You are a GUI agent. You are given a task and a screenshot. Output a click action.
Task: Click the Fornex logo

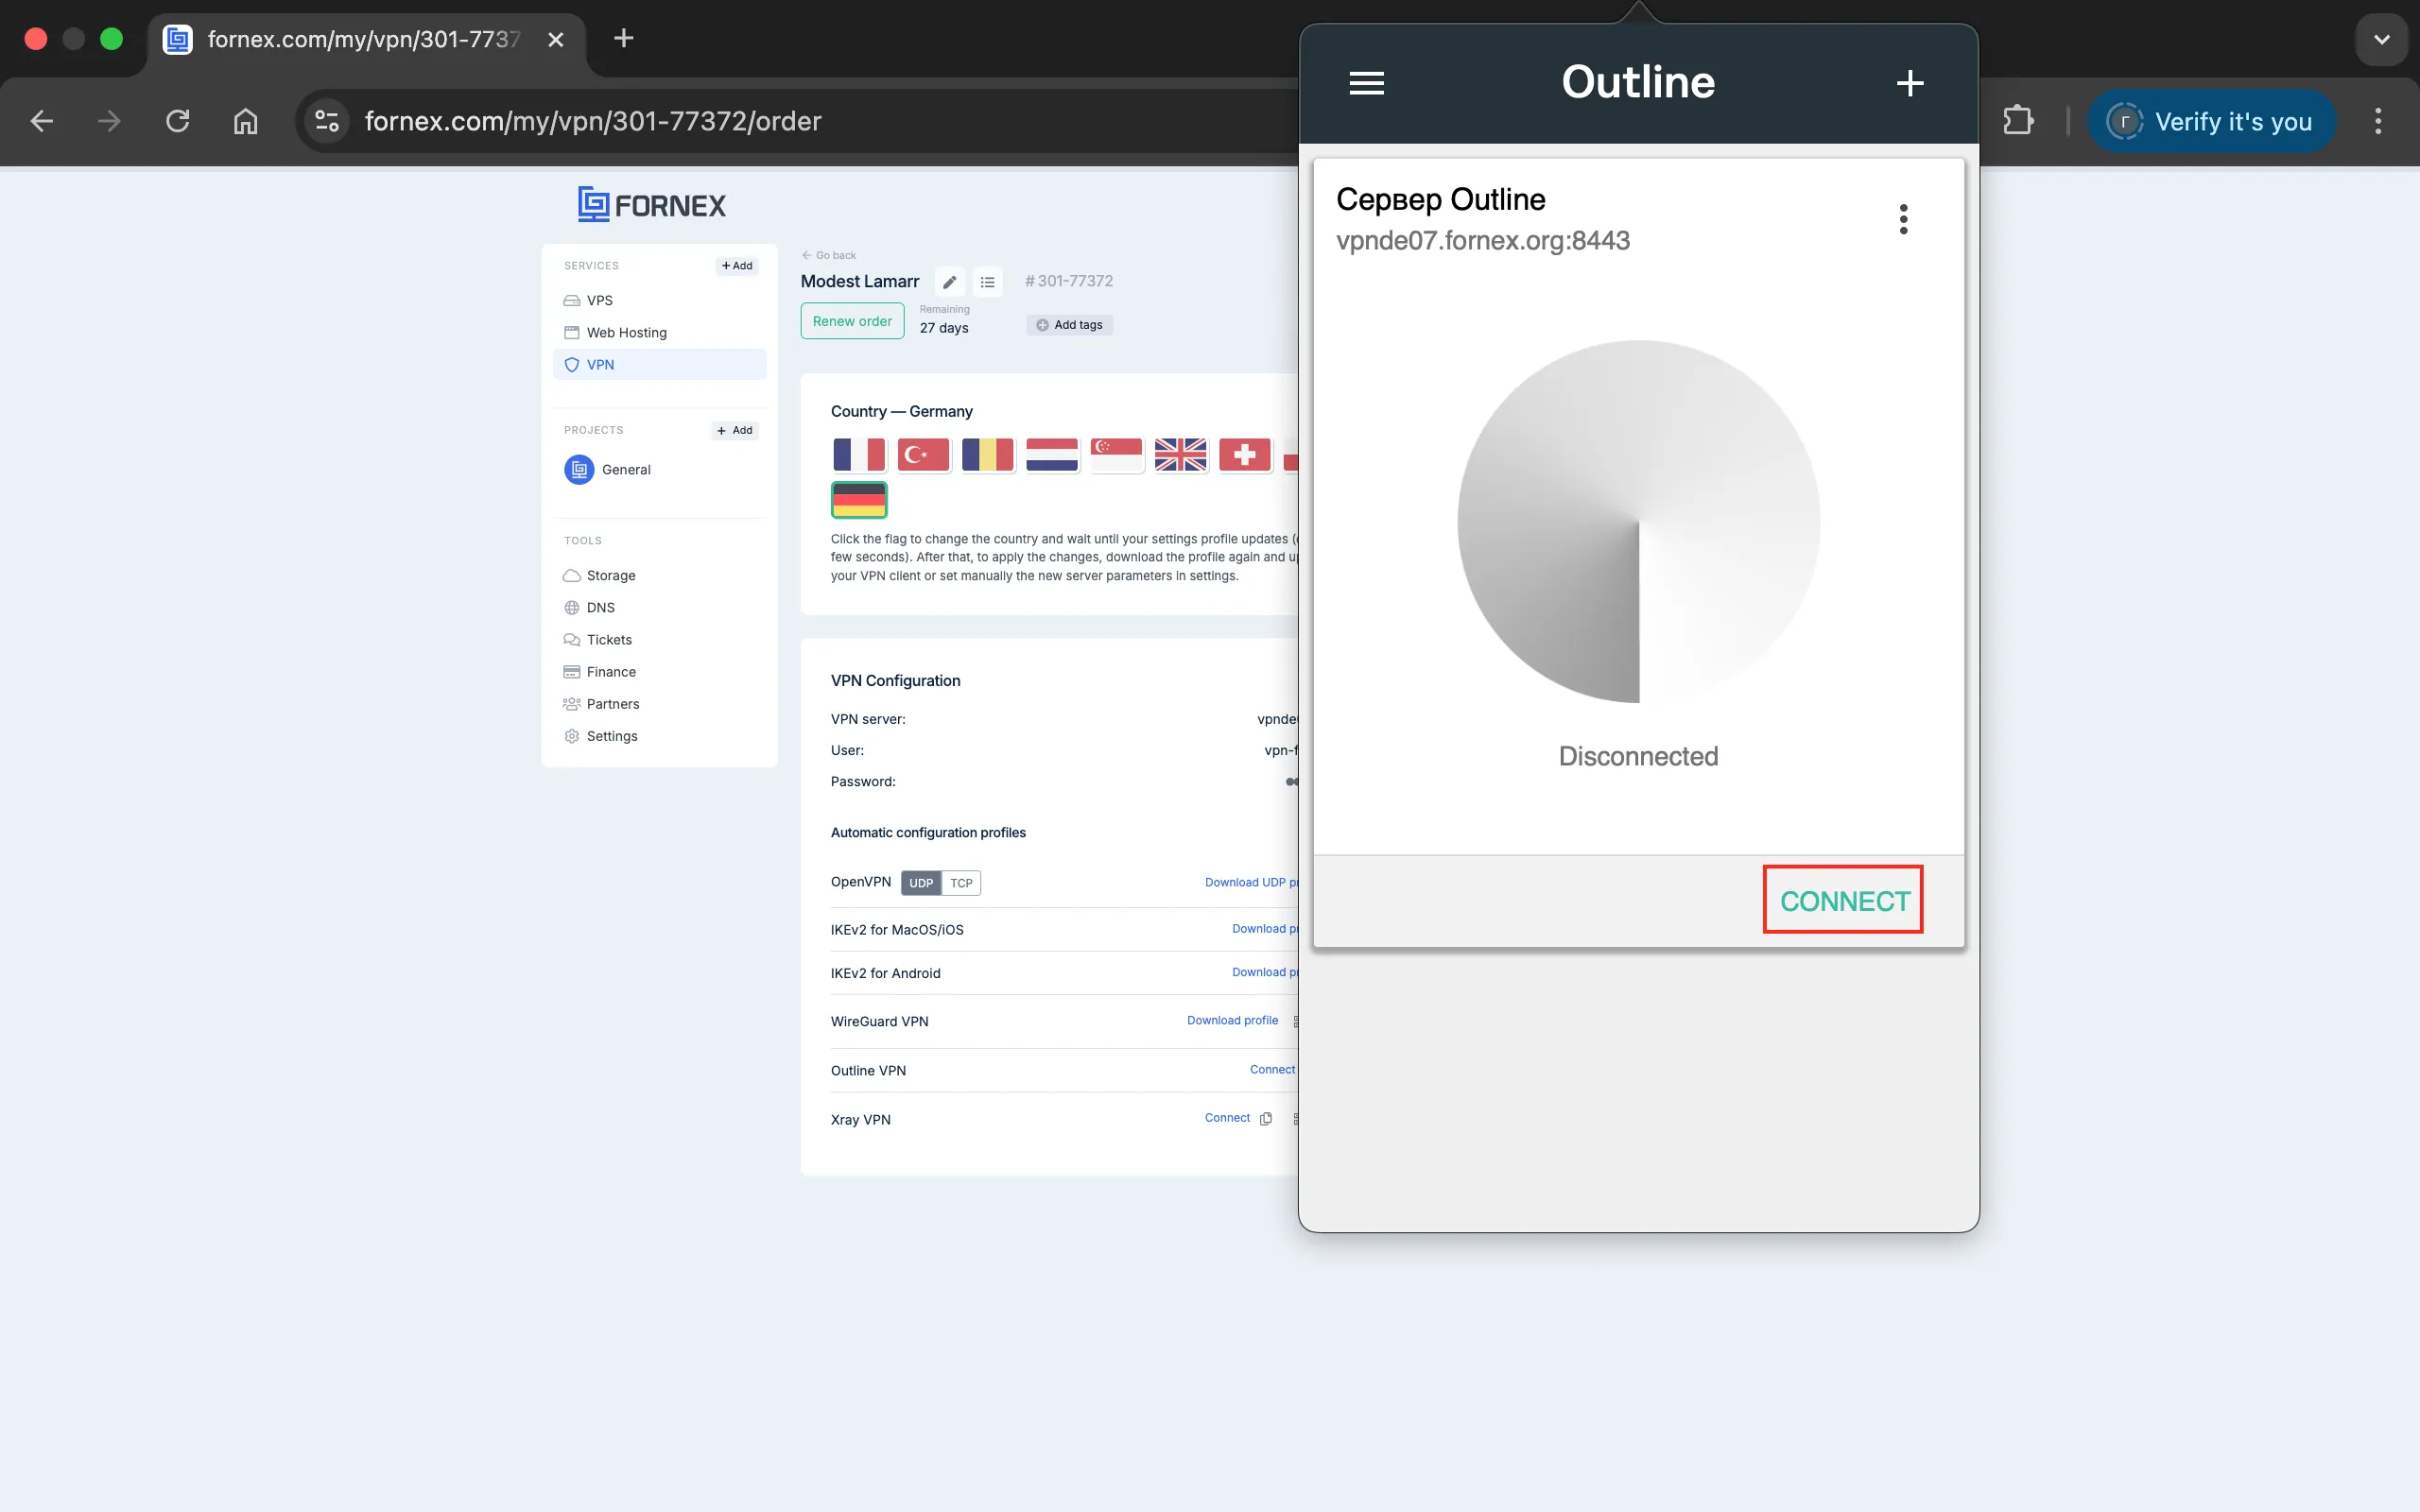click(651, 205)
